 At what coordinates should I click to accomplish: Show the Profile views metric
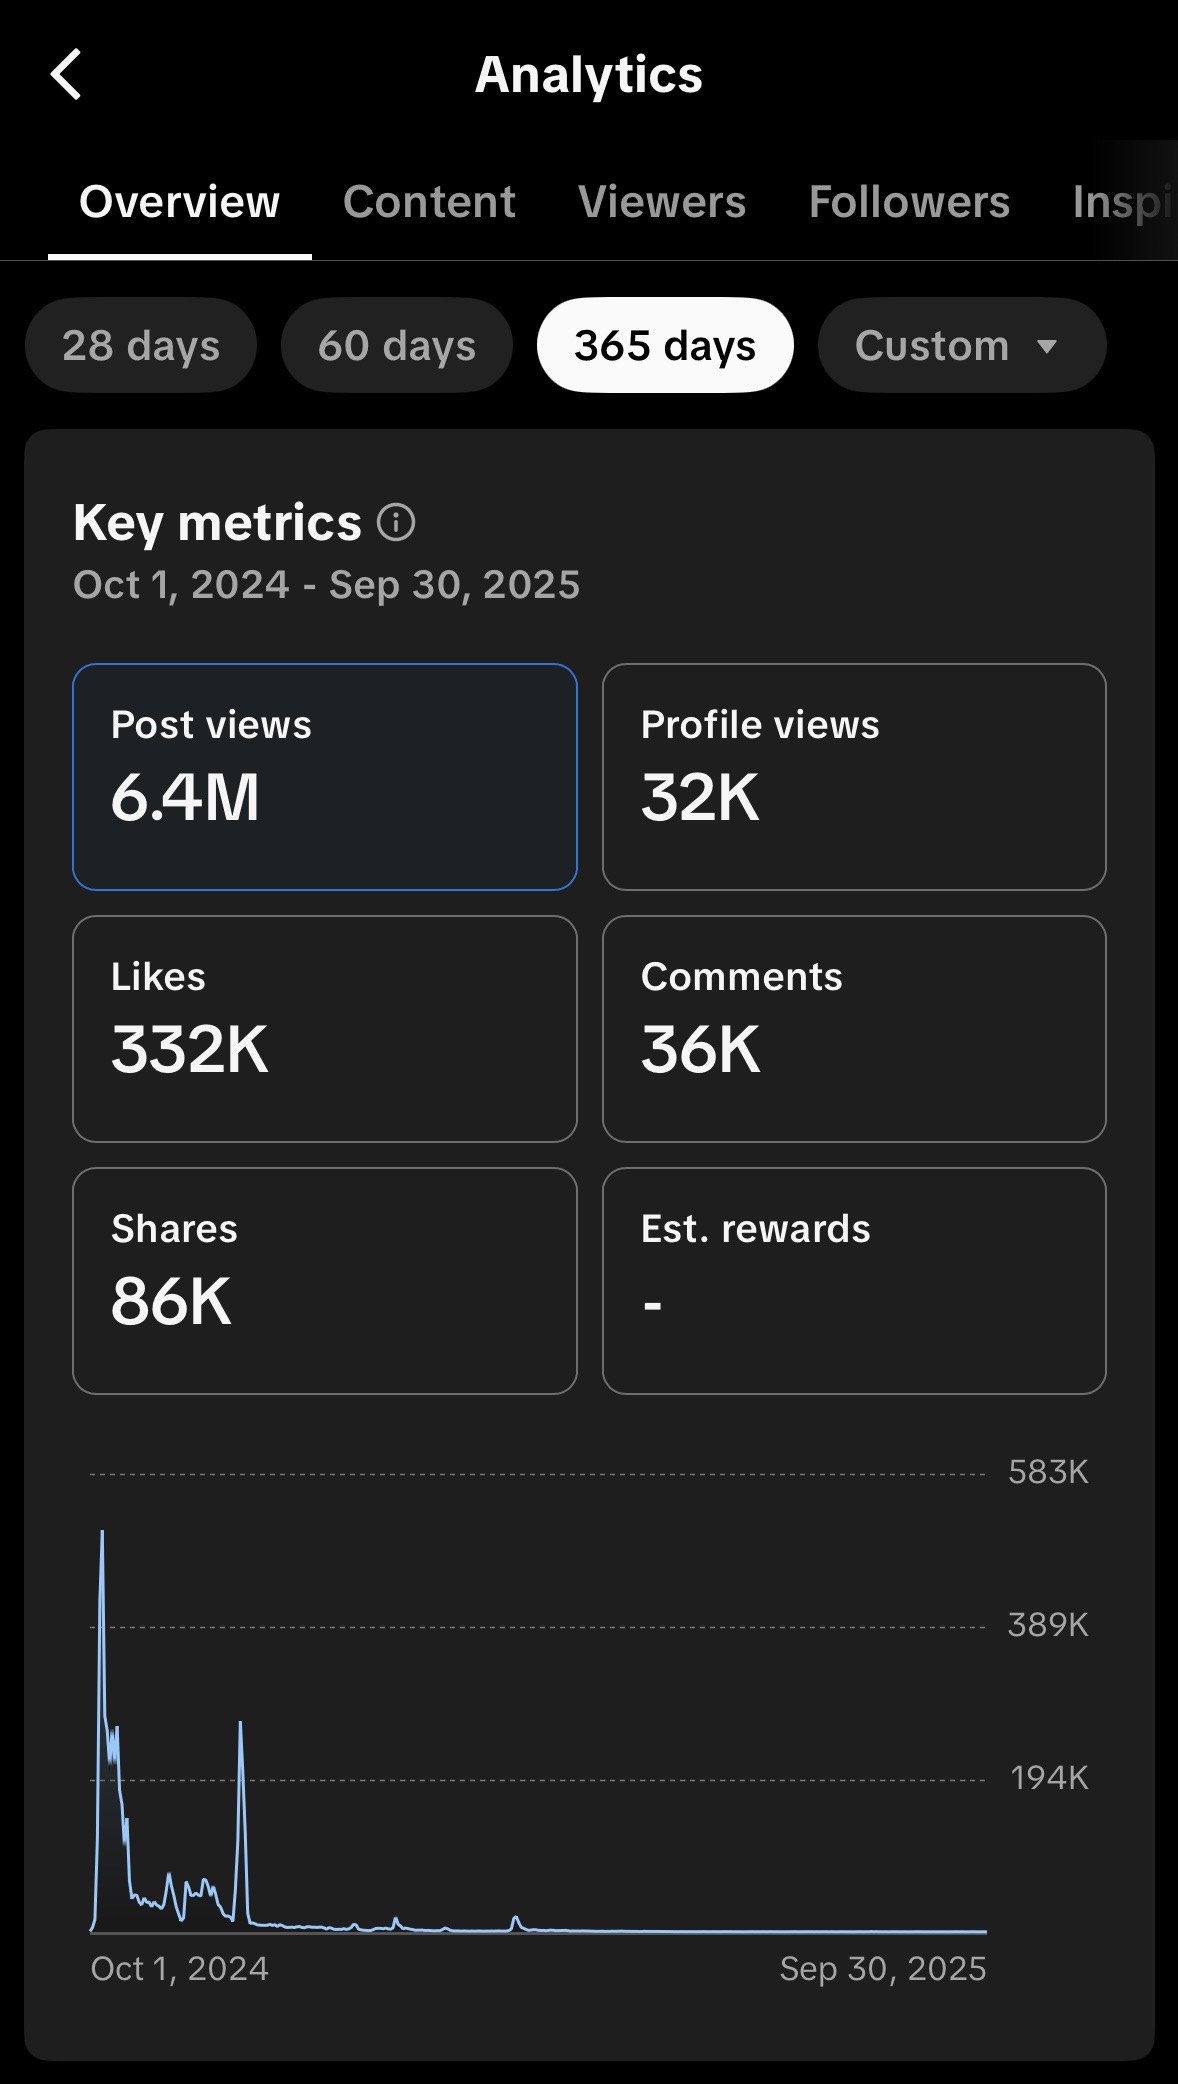(854, 777)
